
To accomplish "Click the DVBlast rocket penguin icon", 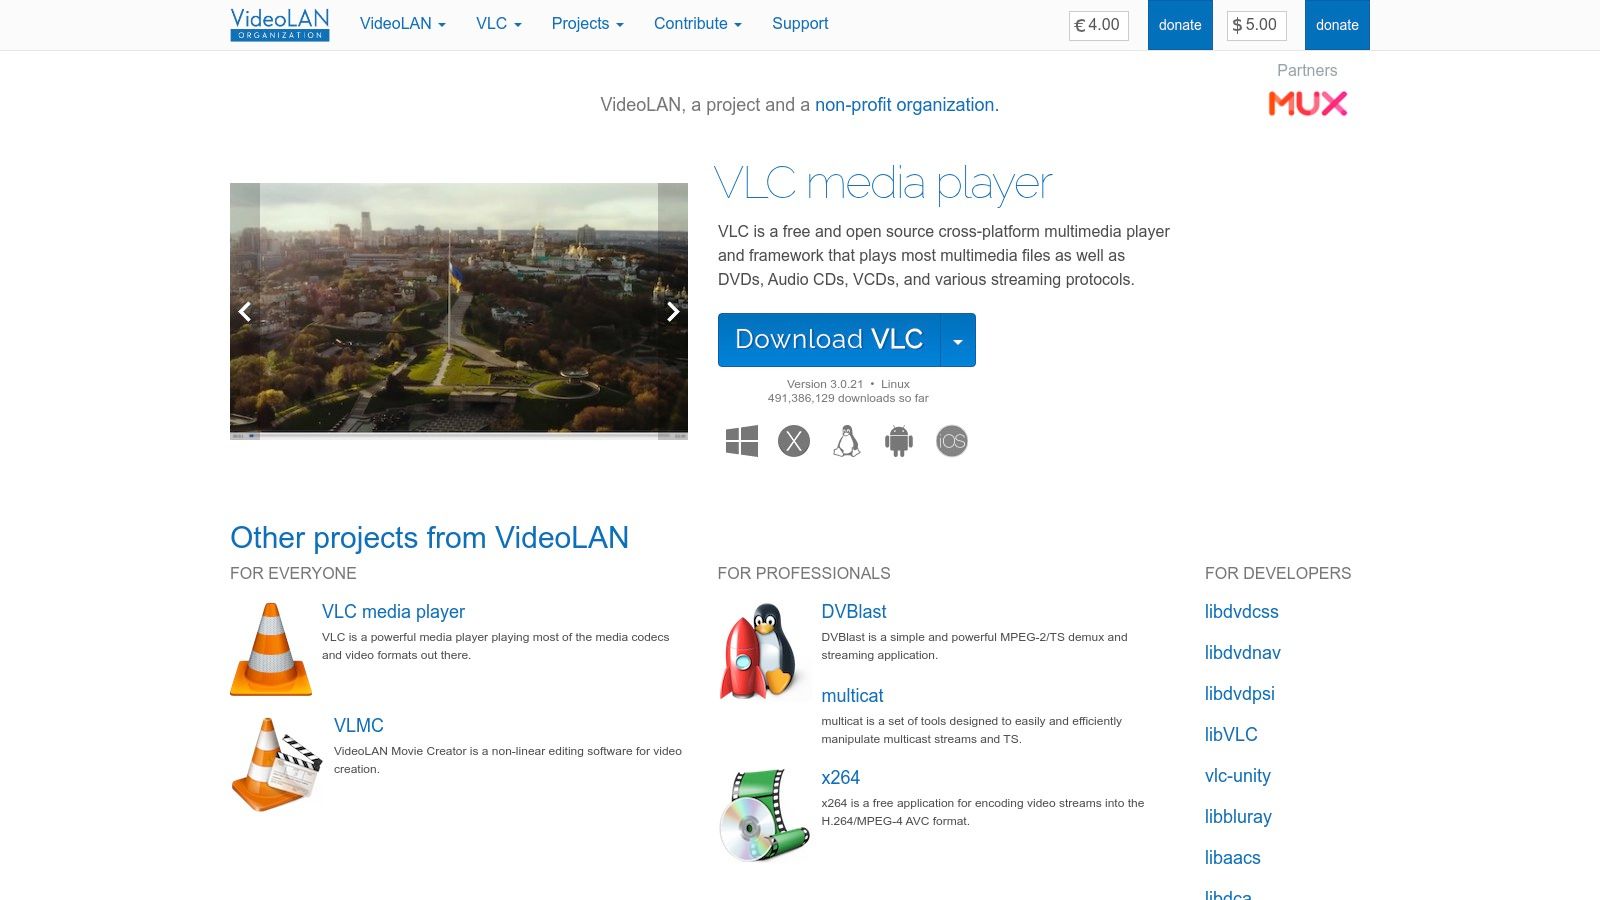I will [762, 650].
